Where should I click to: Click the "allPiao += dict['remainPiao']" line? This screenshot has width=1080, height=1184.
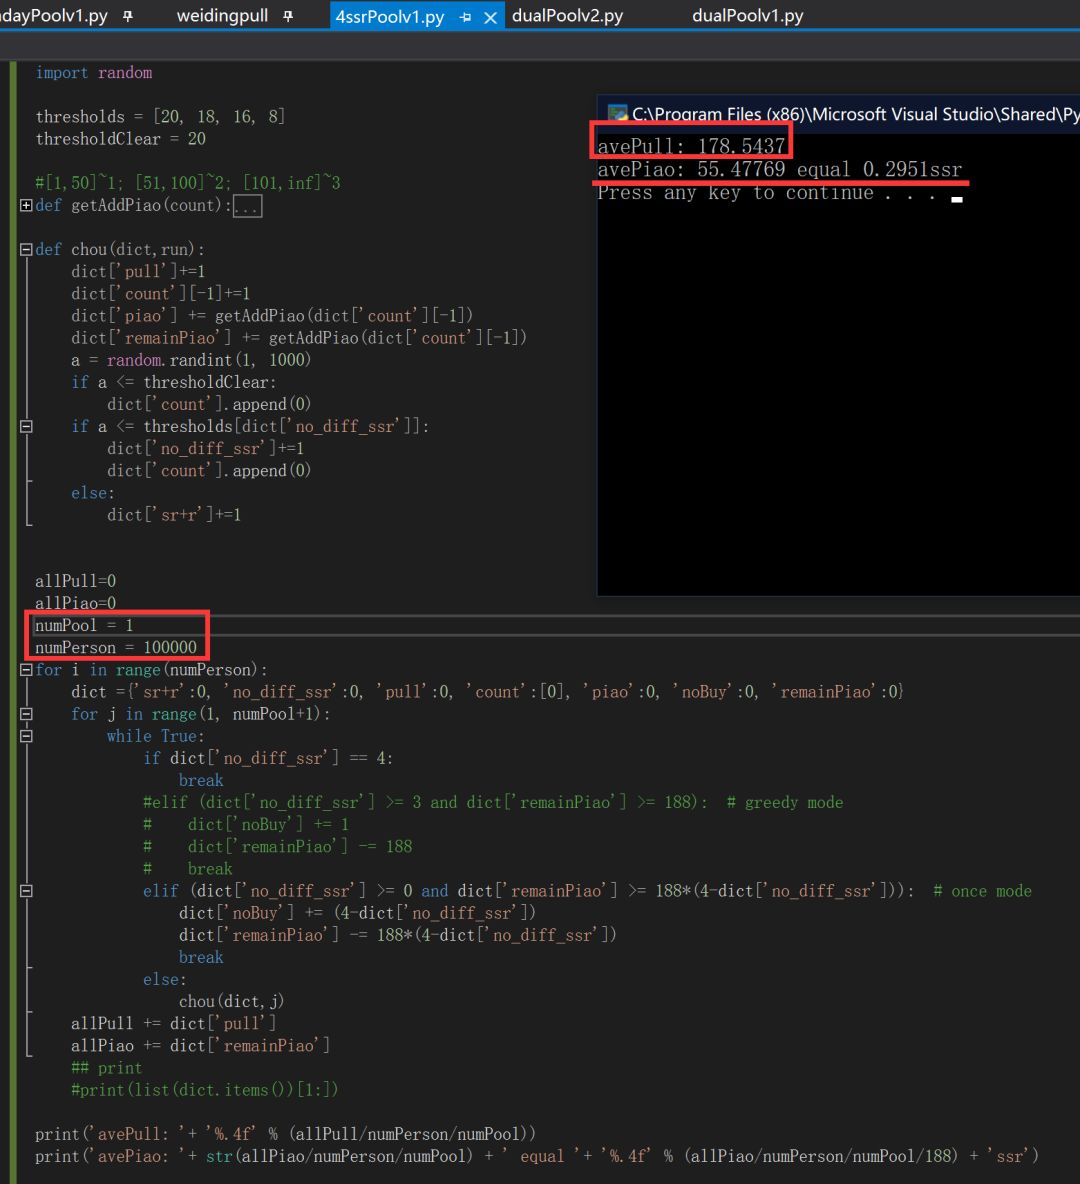point(200,1046)
